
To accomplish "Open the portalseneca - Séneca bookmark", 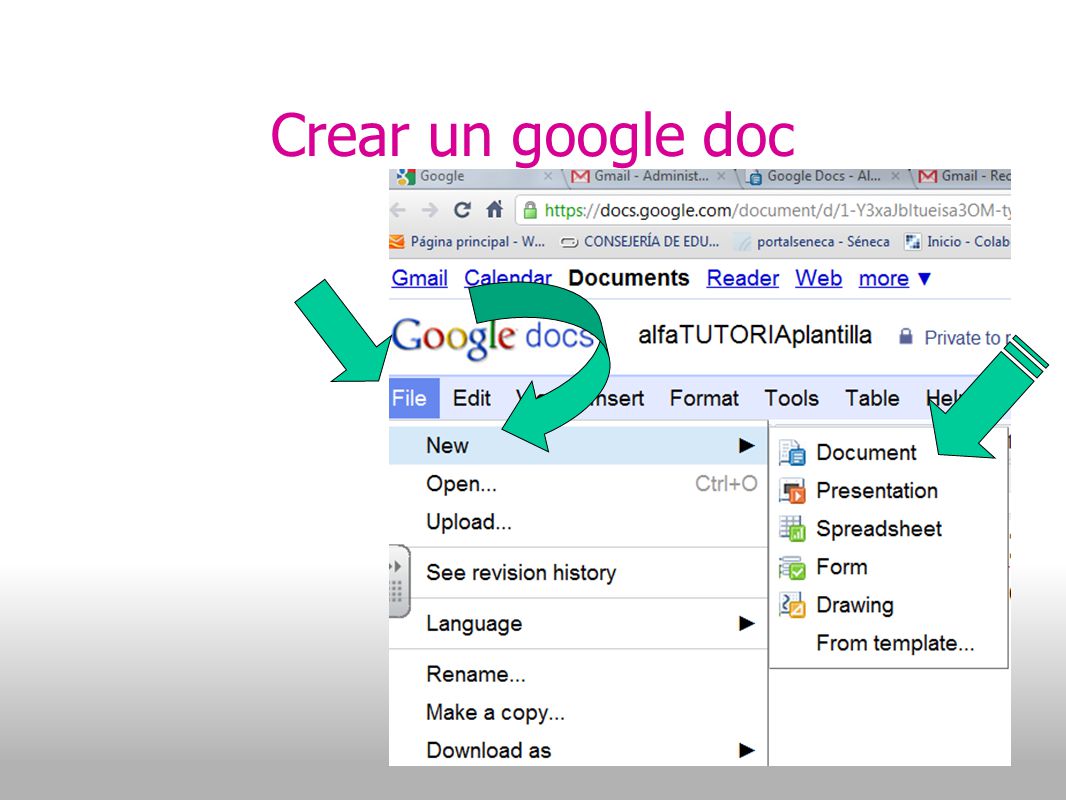I will pyautogui.click(x=814, y=242).
